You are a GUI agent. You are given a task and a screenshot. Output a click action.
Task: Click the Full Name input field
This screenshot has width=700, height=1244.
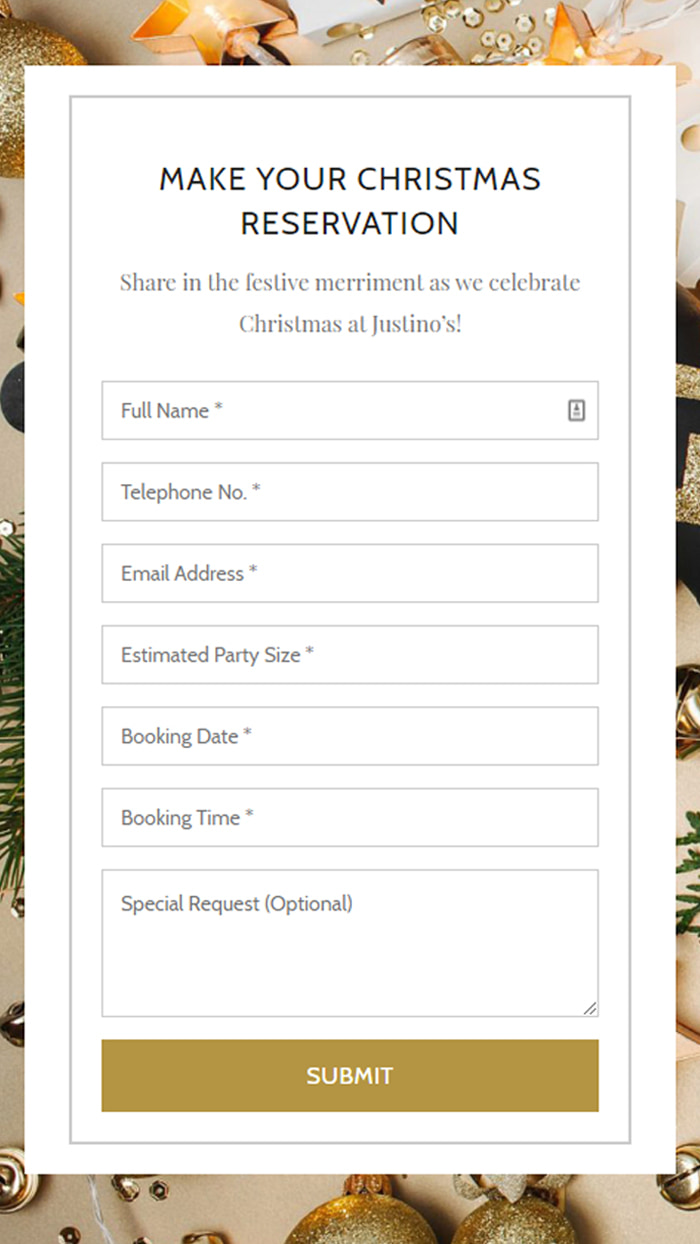[330, 410]
